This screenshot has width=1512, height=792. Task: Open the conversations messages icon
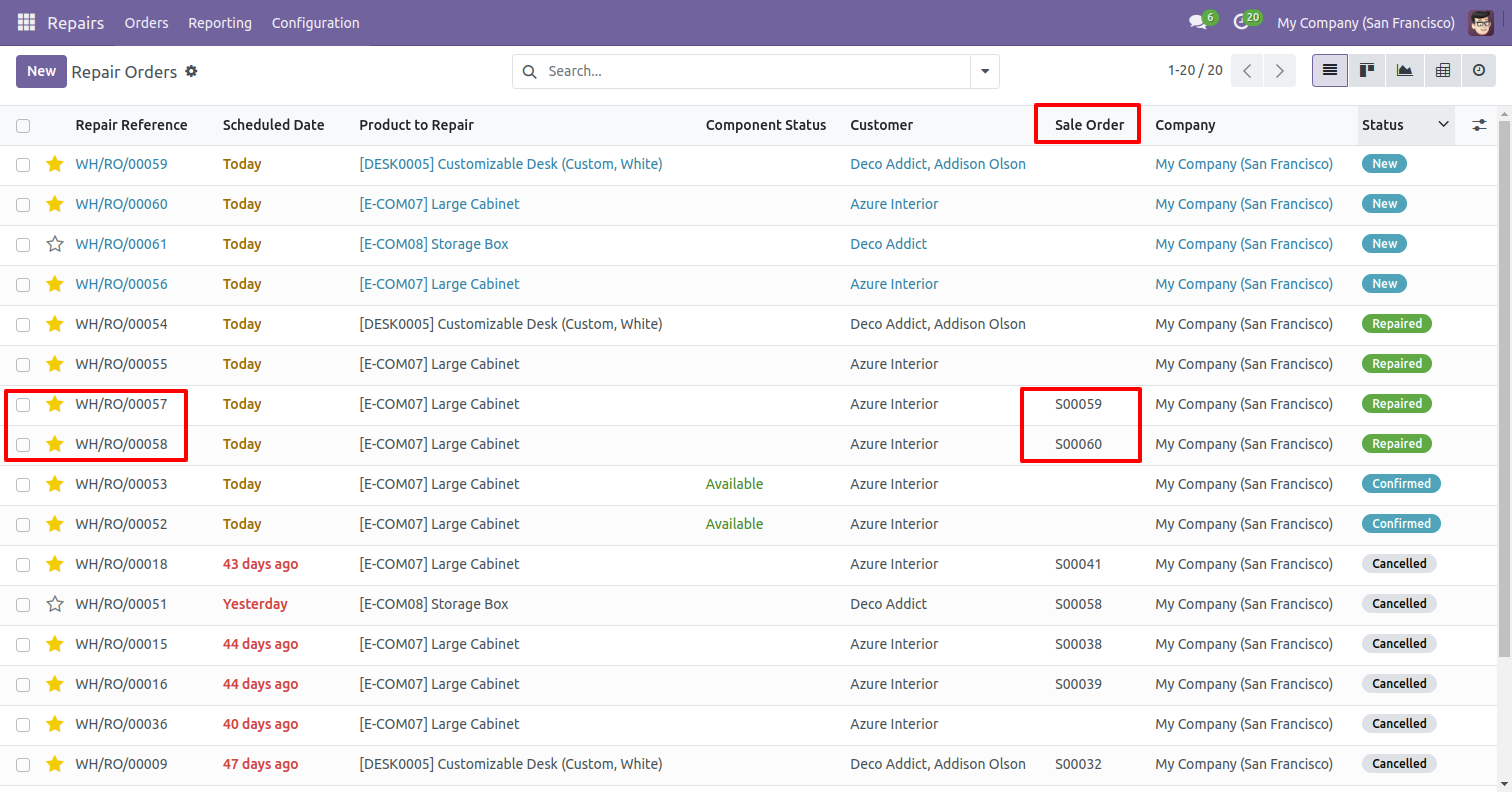[1197, 22]
